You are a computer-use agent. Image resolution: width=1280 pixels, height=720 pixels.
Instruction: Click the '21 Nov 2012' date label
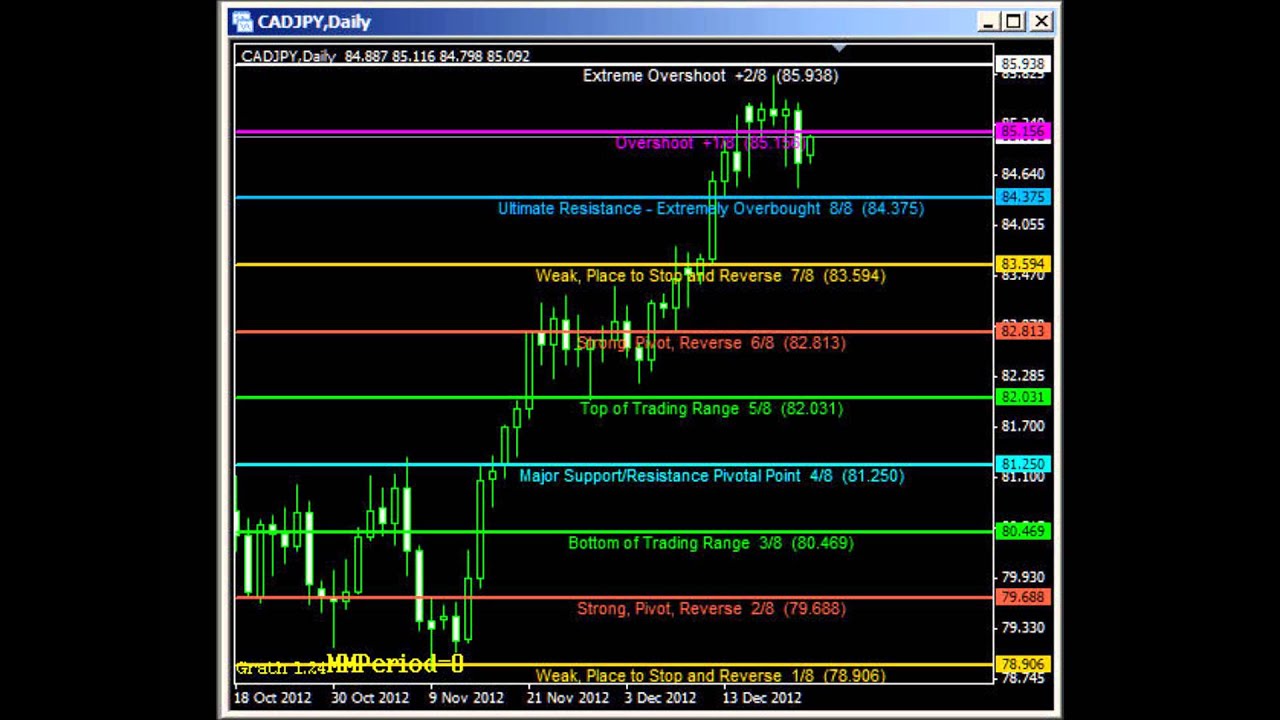click(567, 698)
